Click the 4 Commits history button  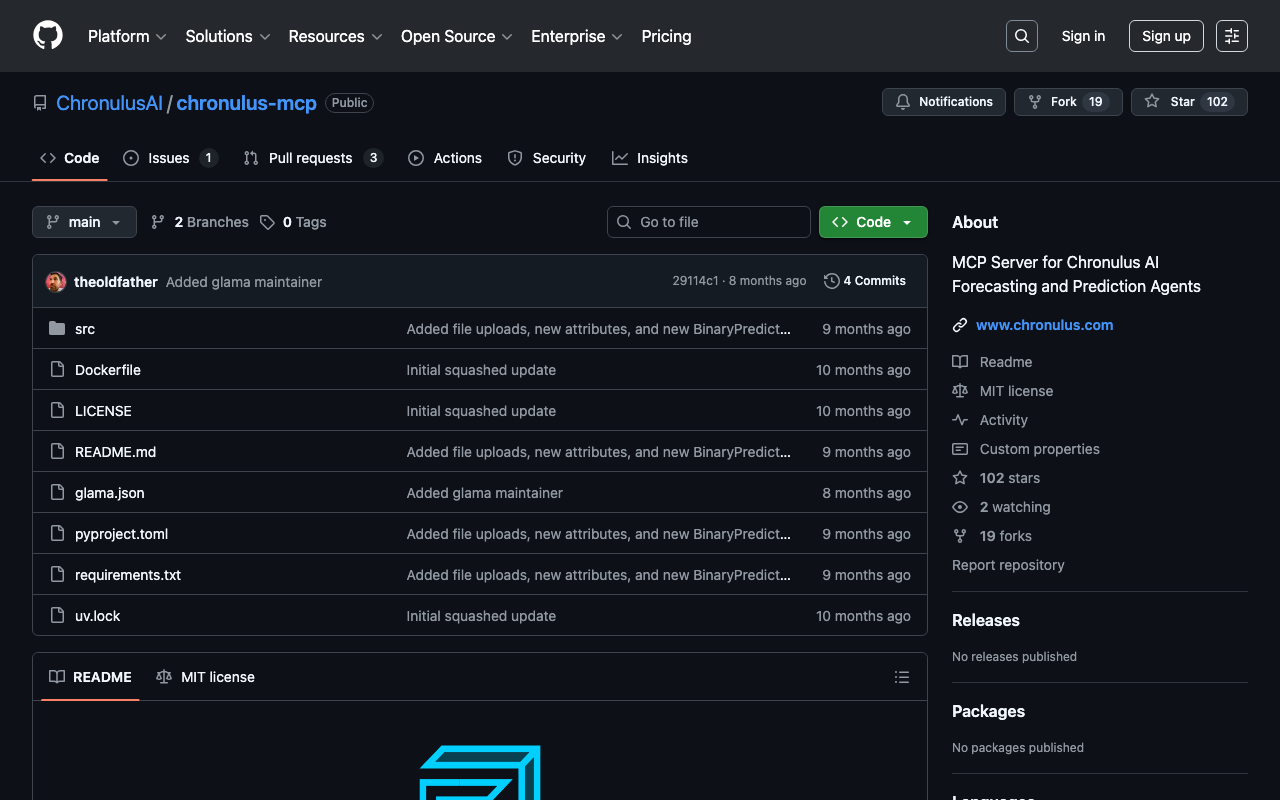point(865,281)
